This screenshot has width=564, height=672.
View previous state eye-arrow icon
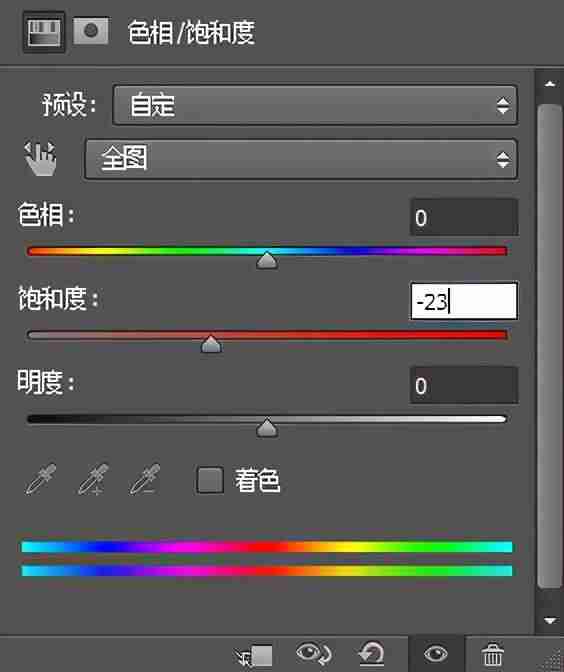(314, 654)
